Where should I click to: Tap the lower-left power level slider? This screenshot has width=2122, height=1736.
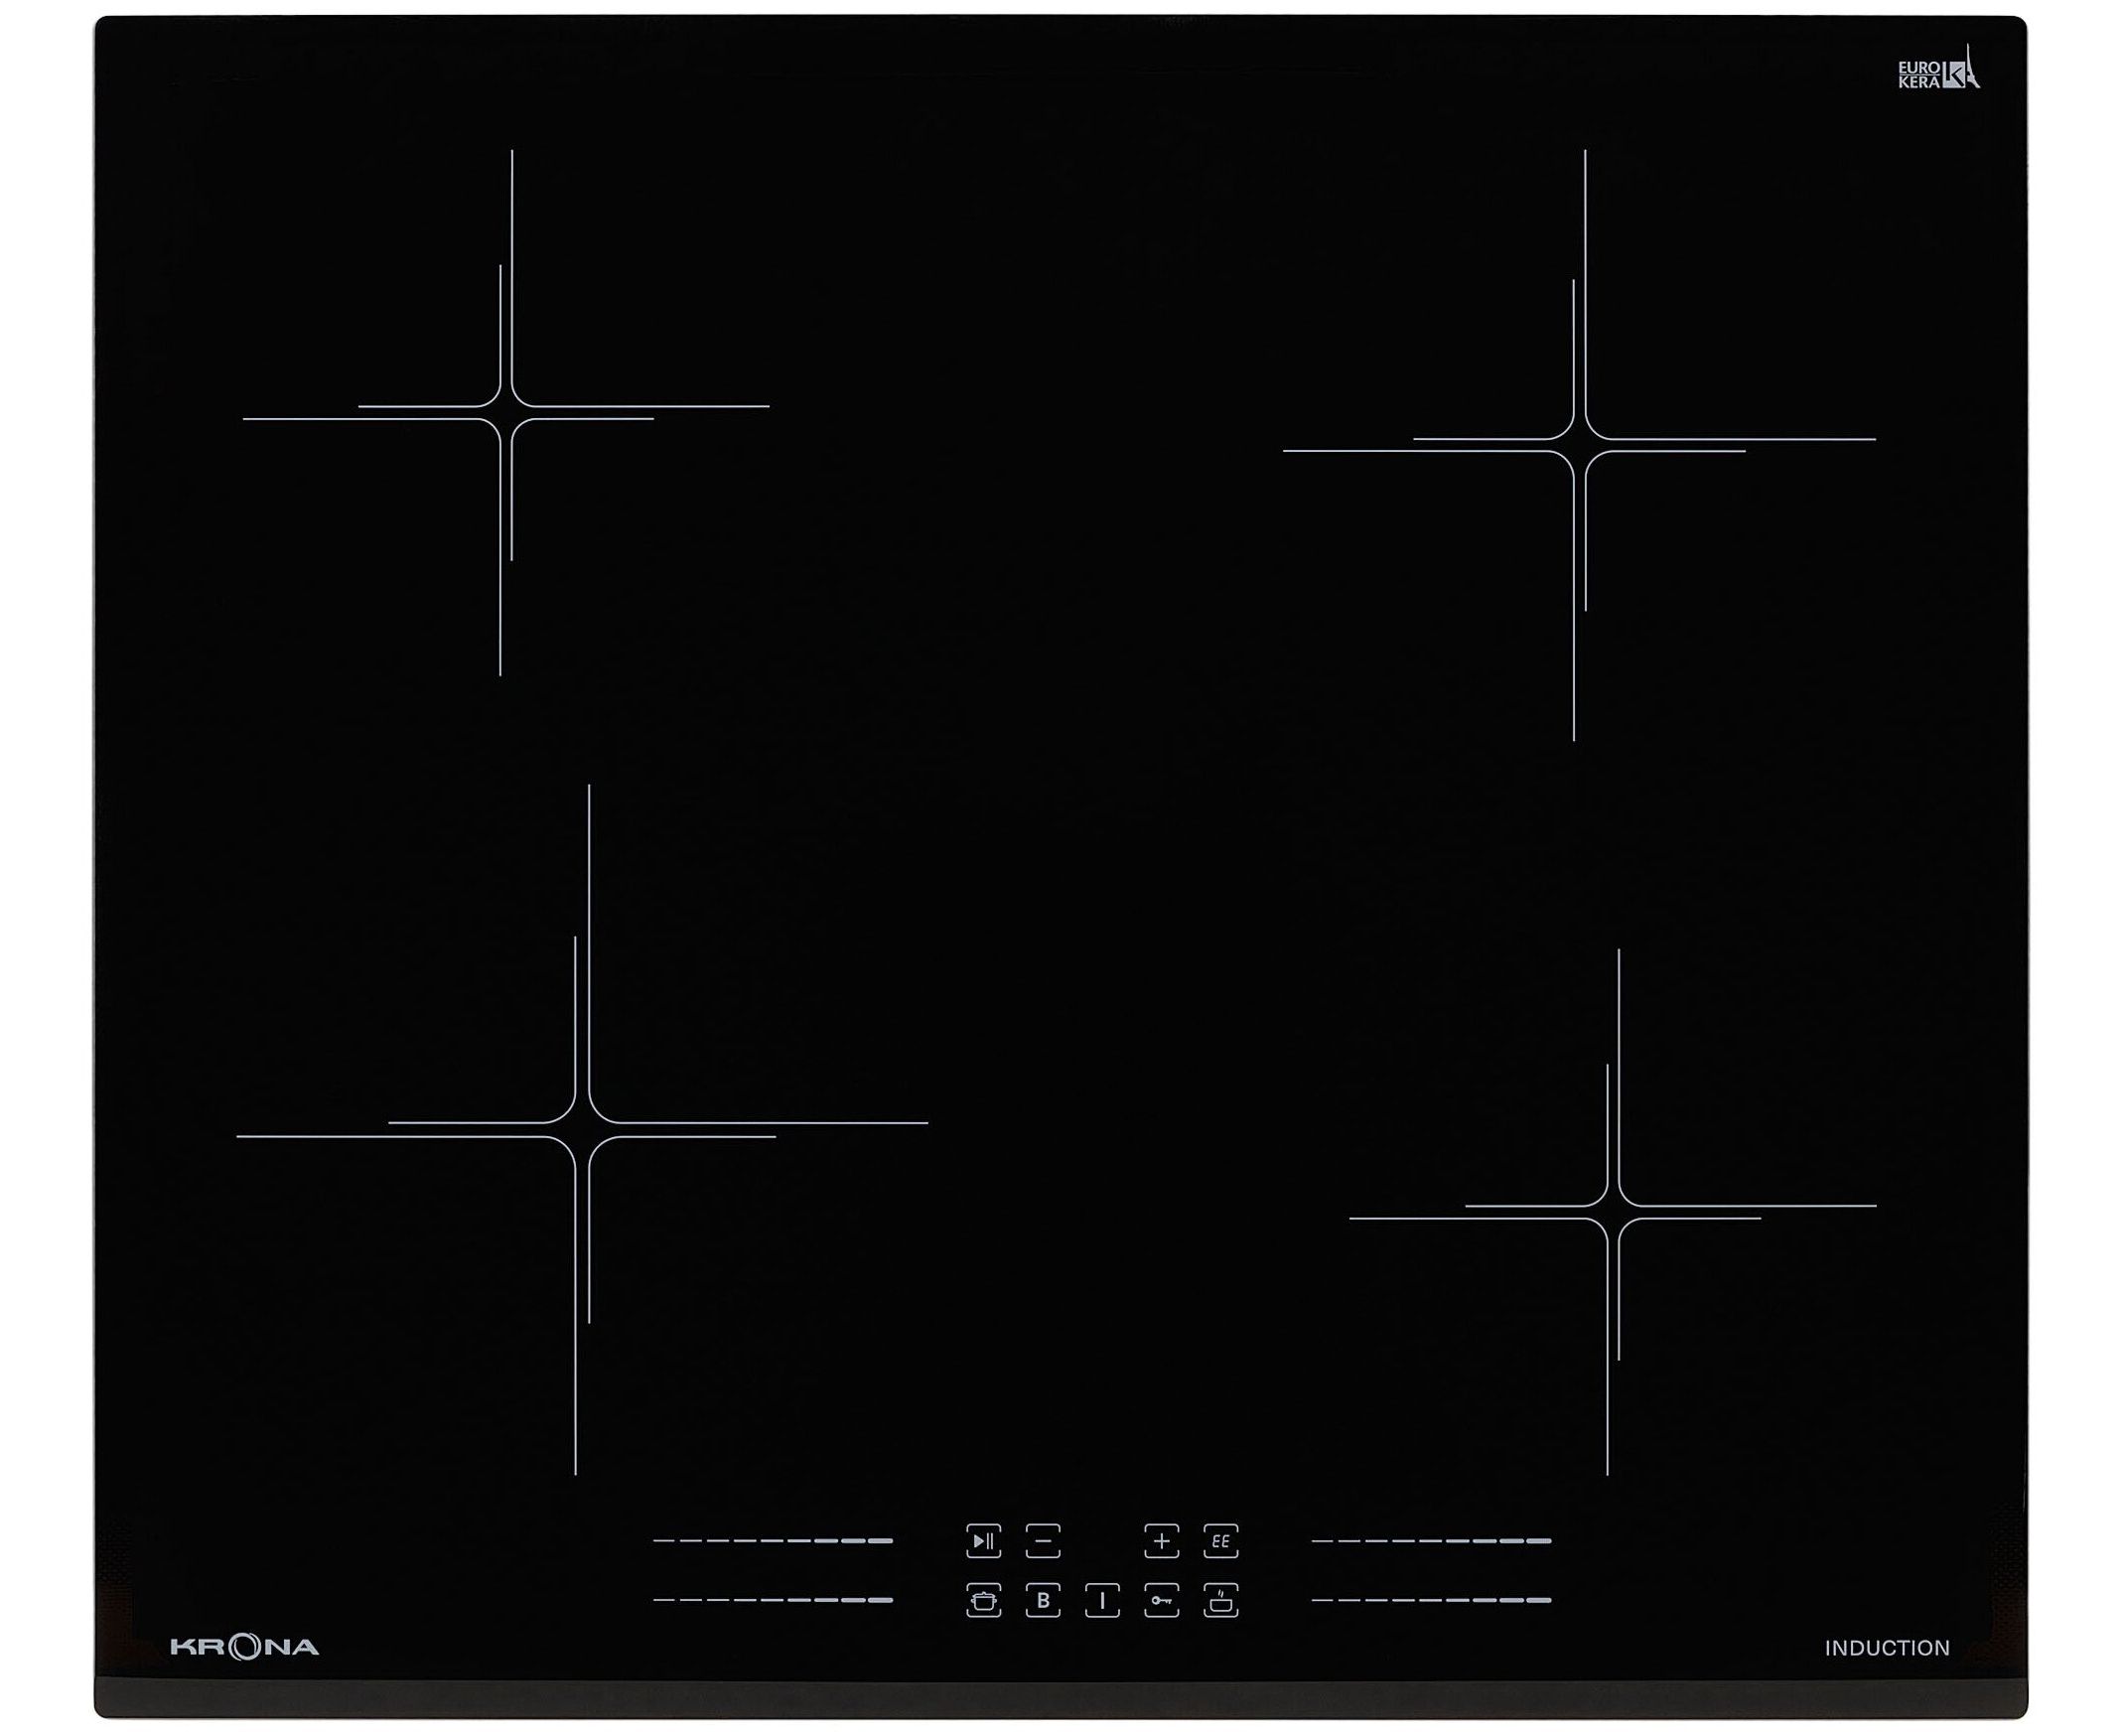772,1600
